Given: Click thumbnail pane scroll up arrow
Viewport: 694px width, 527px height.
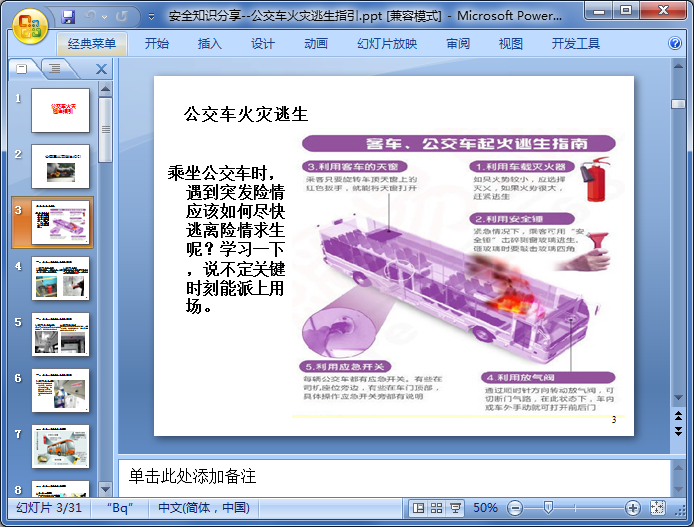Looking at the screenshot, I should [105, 89].
